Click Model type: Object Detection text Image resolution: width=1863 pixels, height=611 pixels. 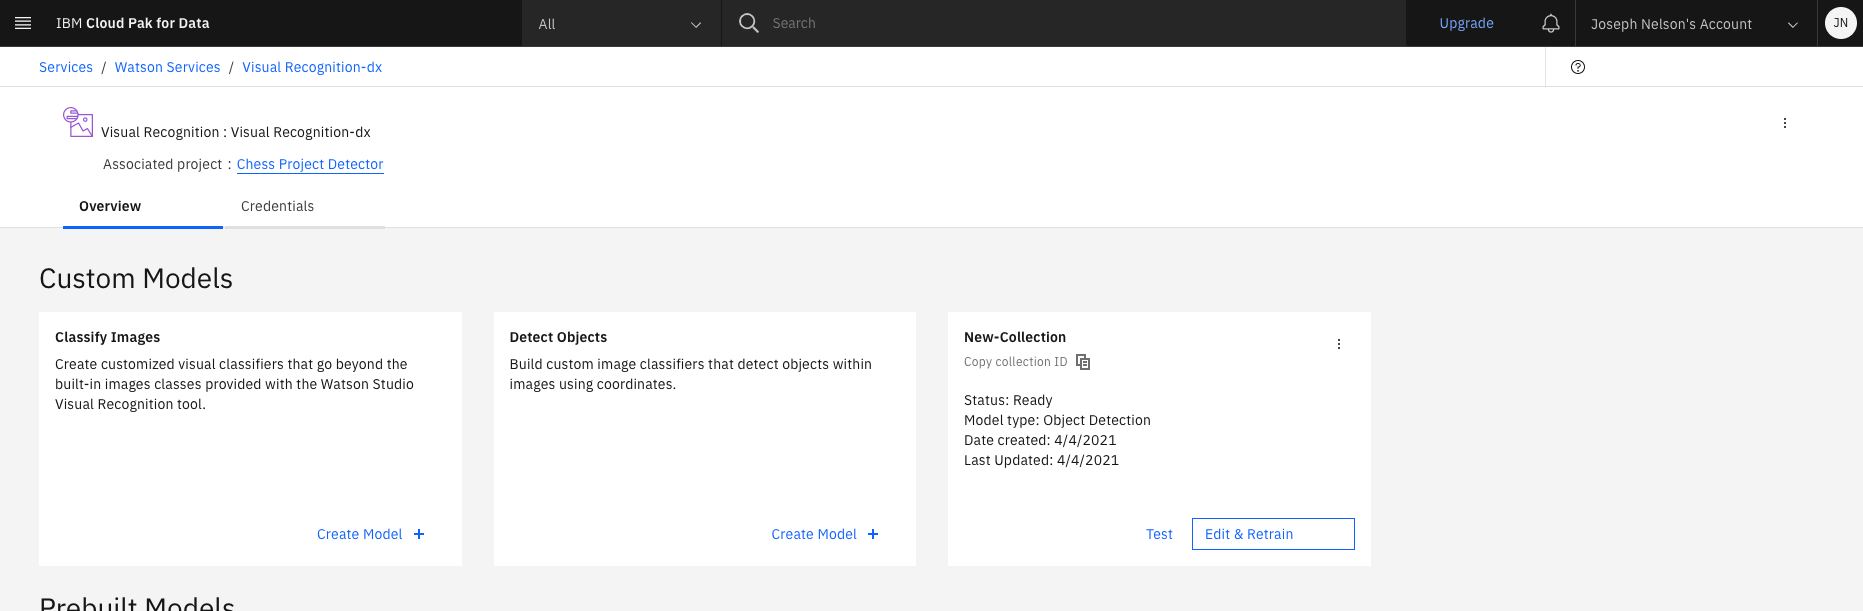click(1057, 420)
